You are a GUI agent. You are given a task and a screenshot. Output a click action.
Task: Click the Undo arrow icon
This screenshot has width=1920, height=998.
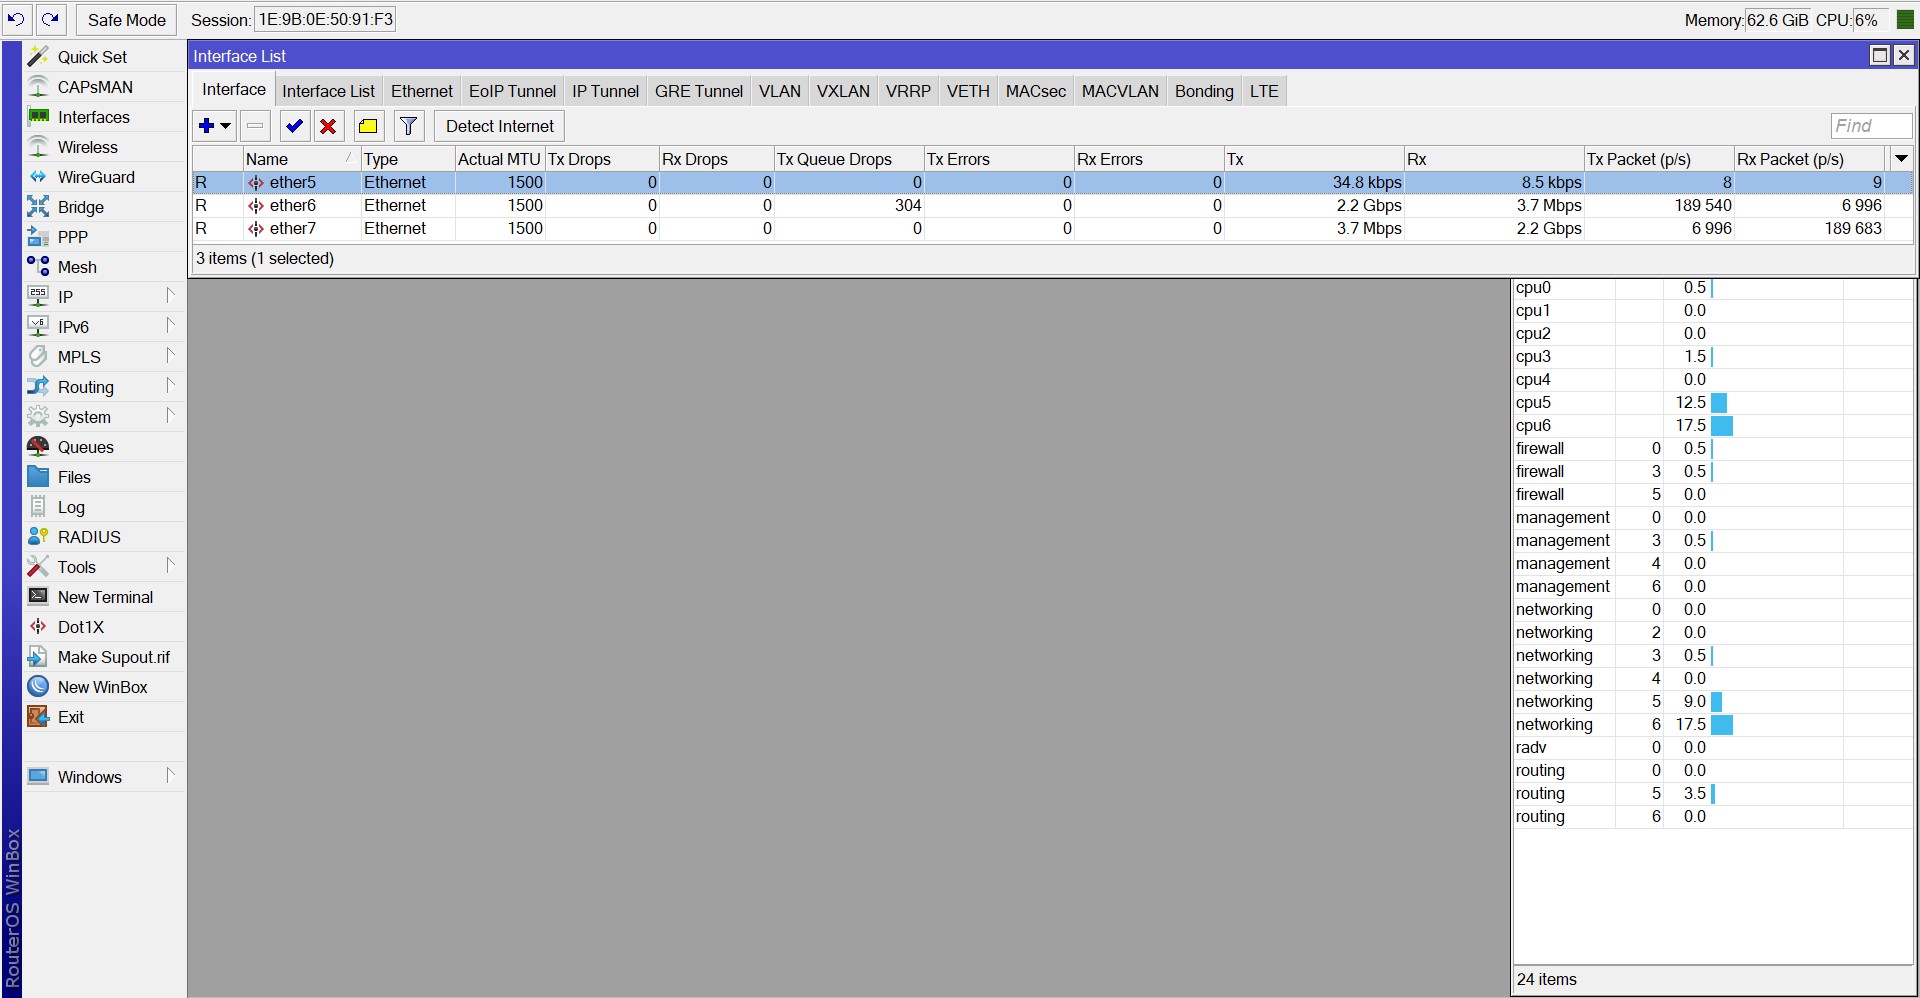[x=16, y=18]
